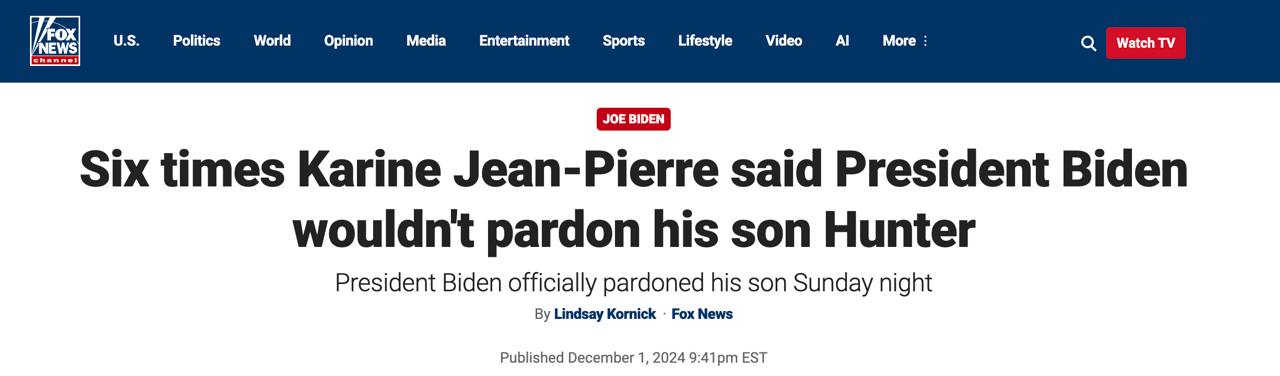
Task: Visit the Opinion section
Action: point(348,41)
